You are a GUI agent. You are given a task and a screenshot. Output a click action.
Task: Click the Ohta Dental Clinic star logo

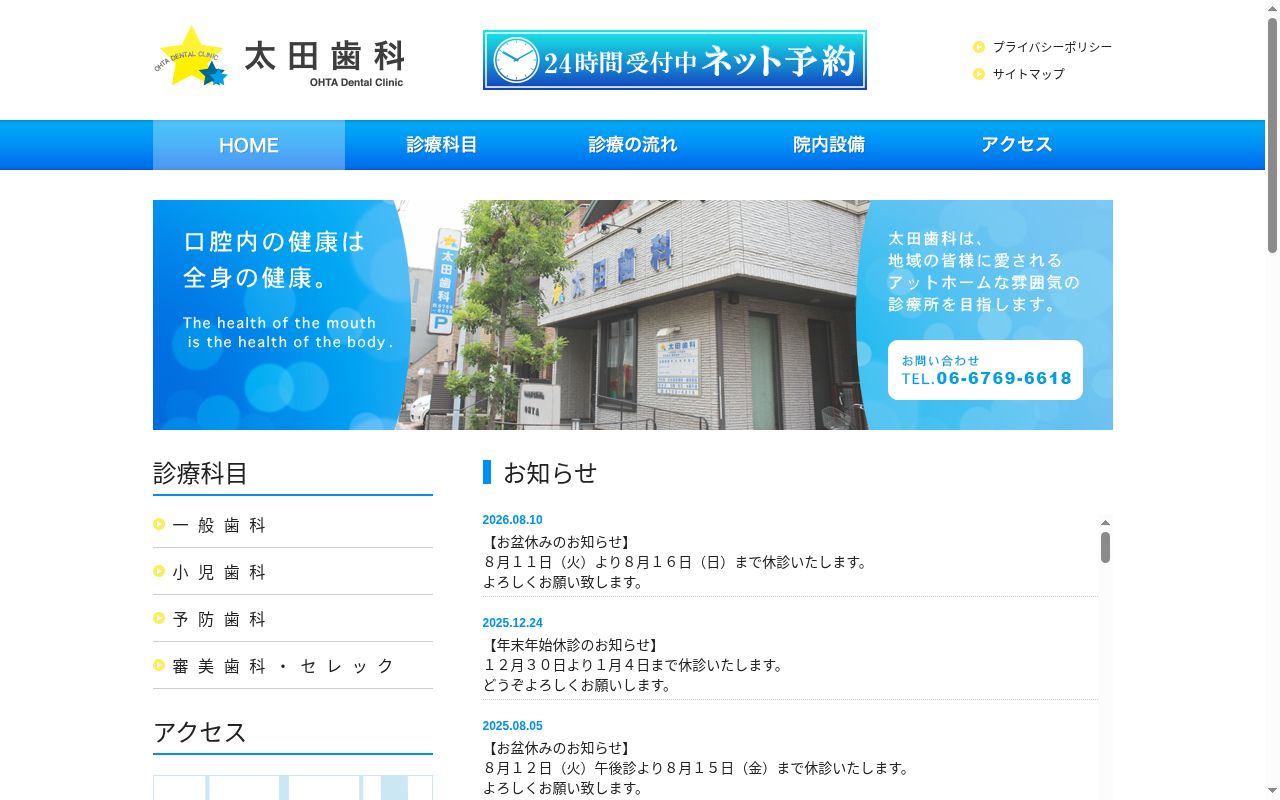point(192,57)
